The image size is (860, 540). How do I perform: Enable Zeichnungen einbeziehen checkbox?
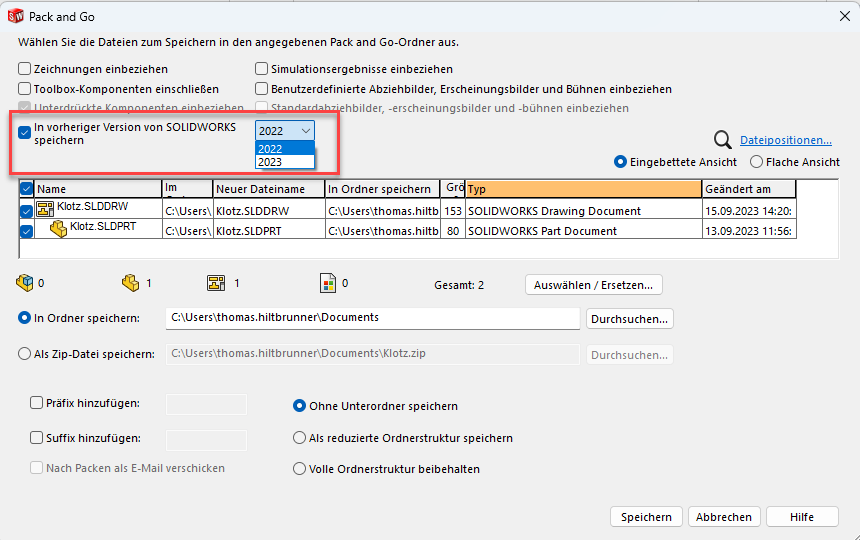(x=25, y=70)
